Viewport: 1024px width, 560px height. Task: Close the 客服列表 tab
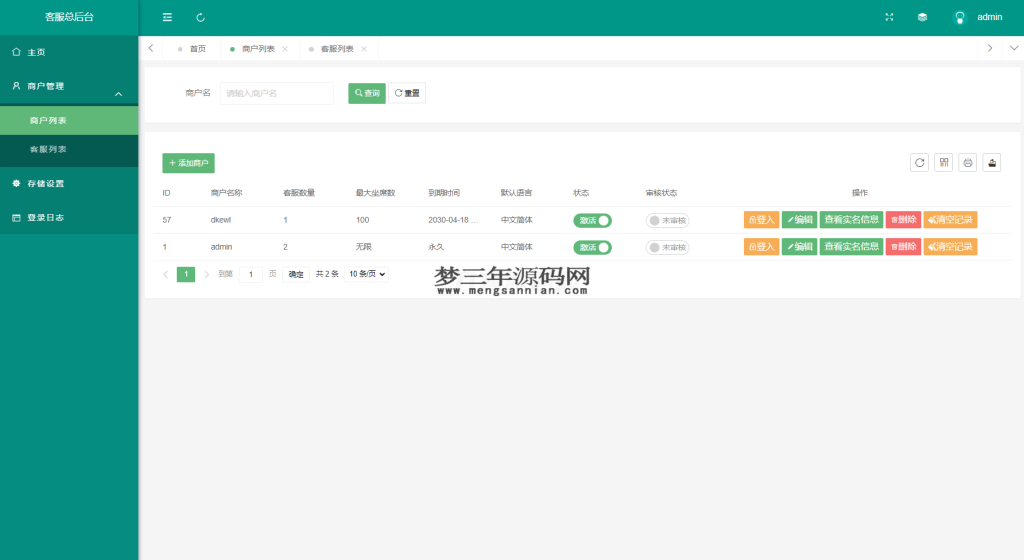pyautogui.click(x=364, y=49)
